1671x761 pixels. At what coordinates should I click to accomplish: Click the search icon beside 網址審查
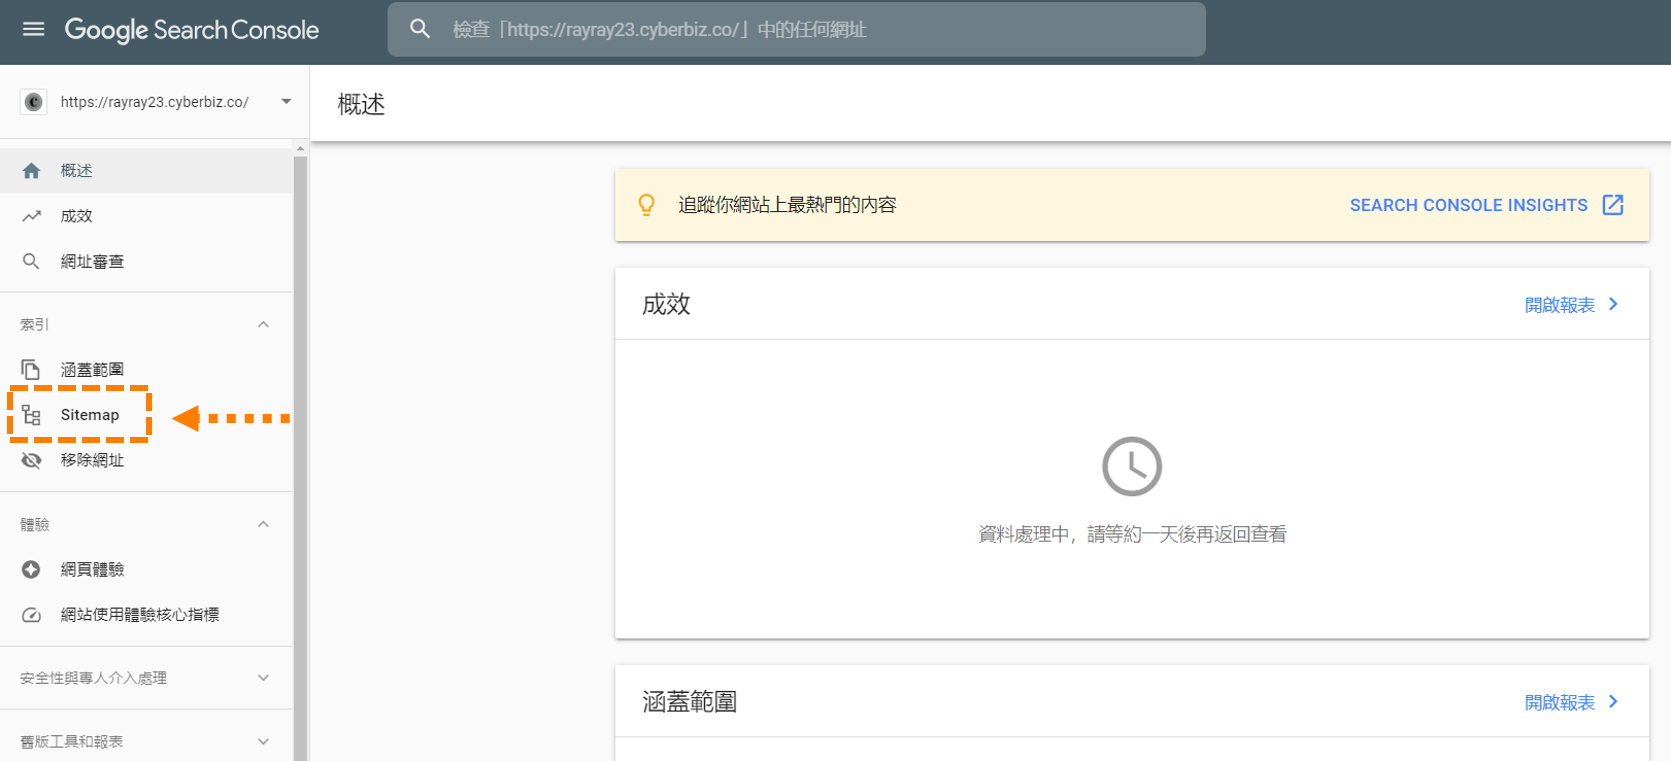[x=31, y=261]
